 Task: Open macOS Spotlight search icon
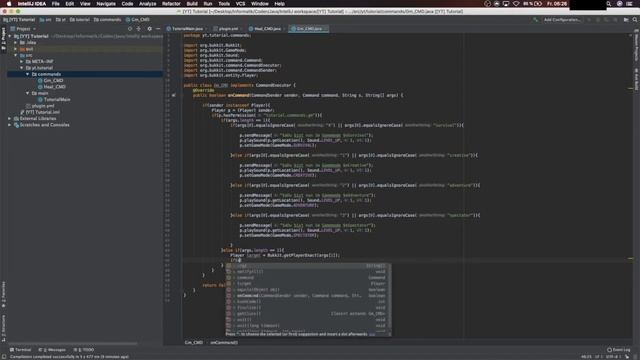click(609, 4)
